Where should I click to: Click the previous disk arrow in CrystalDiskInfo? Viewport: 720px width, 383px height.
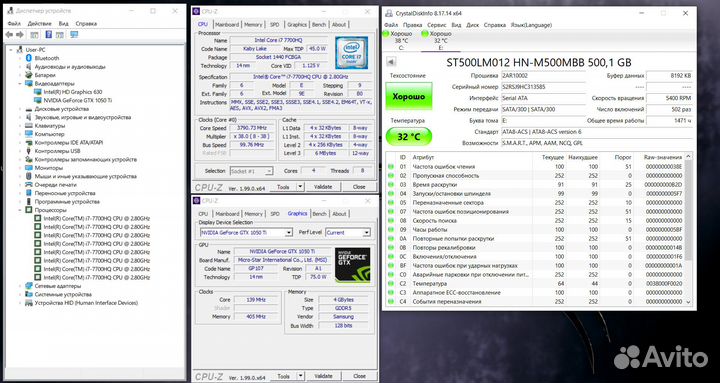[391, 62]
